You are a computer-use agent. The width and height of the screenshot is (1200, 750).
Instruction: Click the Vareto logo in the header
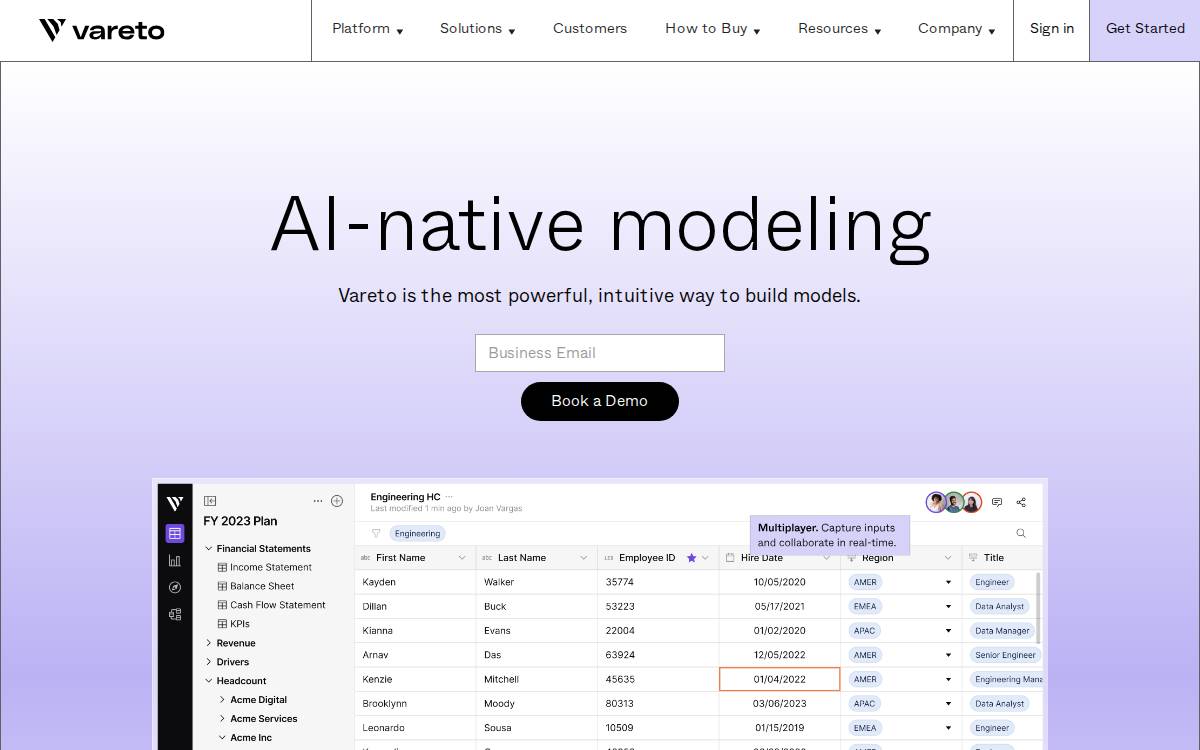[101, 30]
